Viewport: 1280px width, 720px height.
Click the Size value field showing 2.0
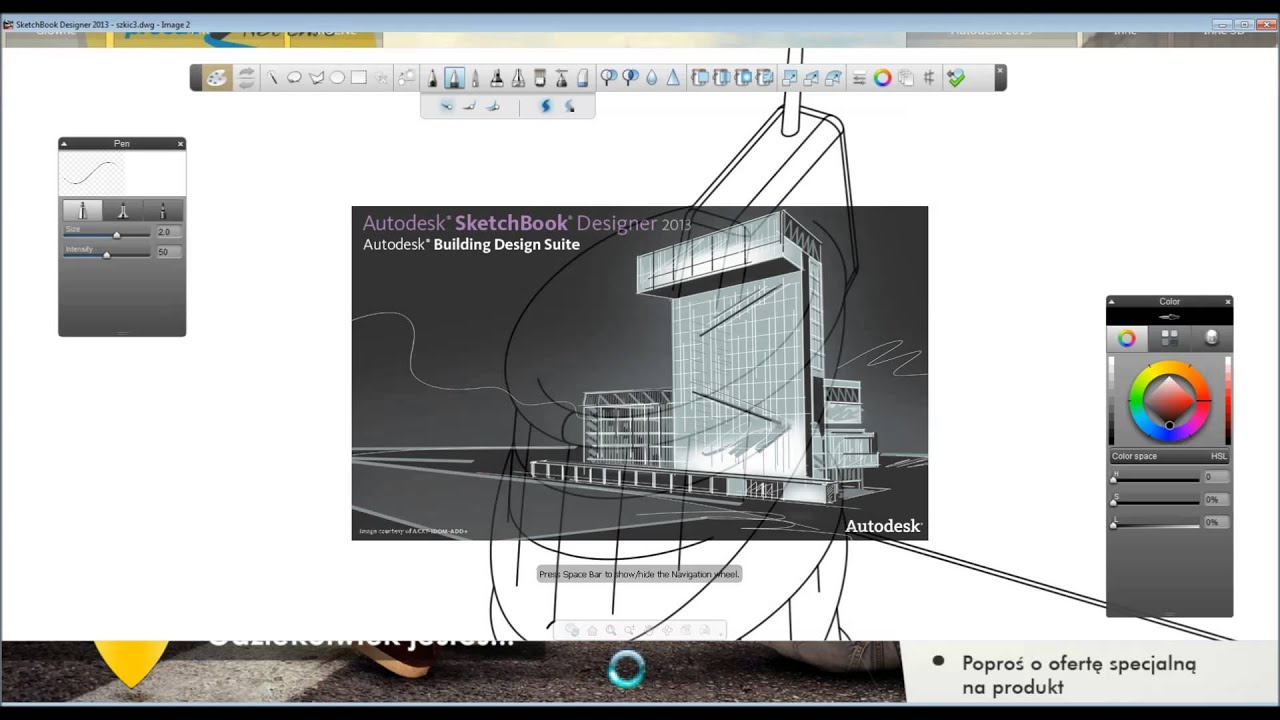point(168,232)
